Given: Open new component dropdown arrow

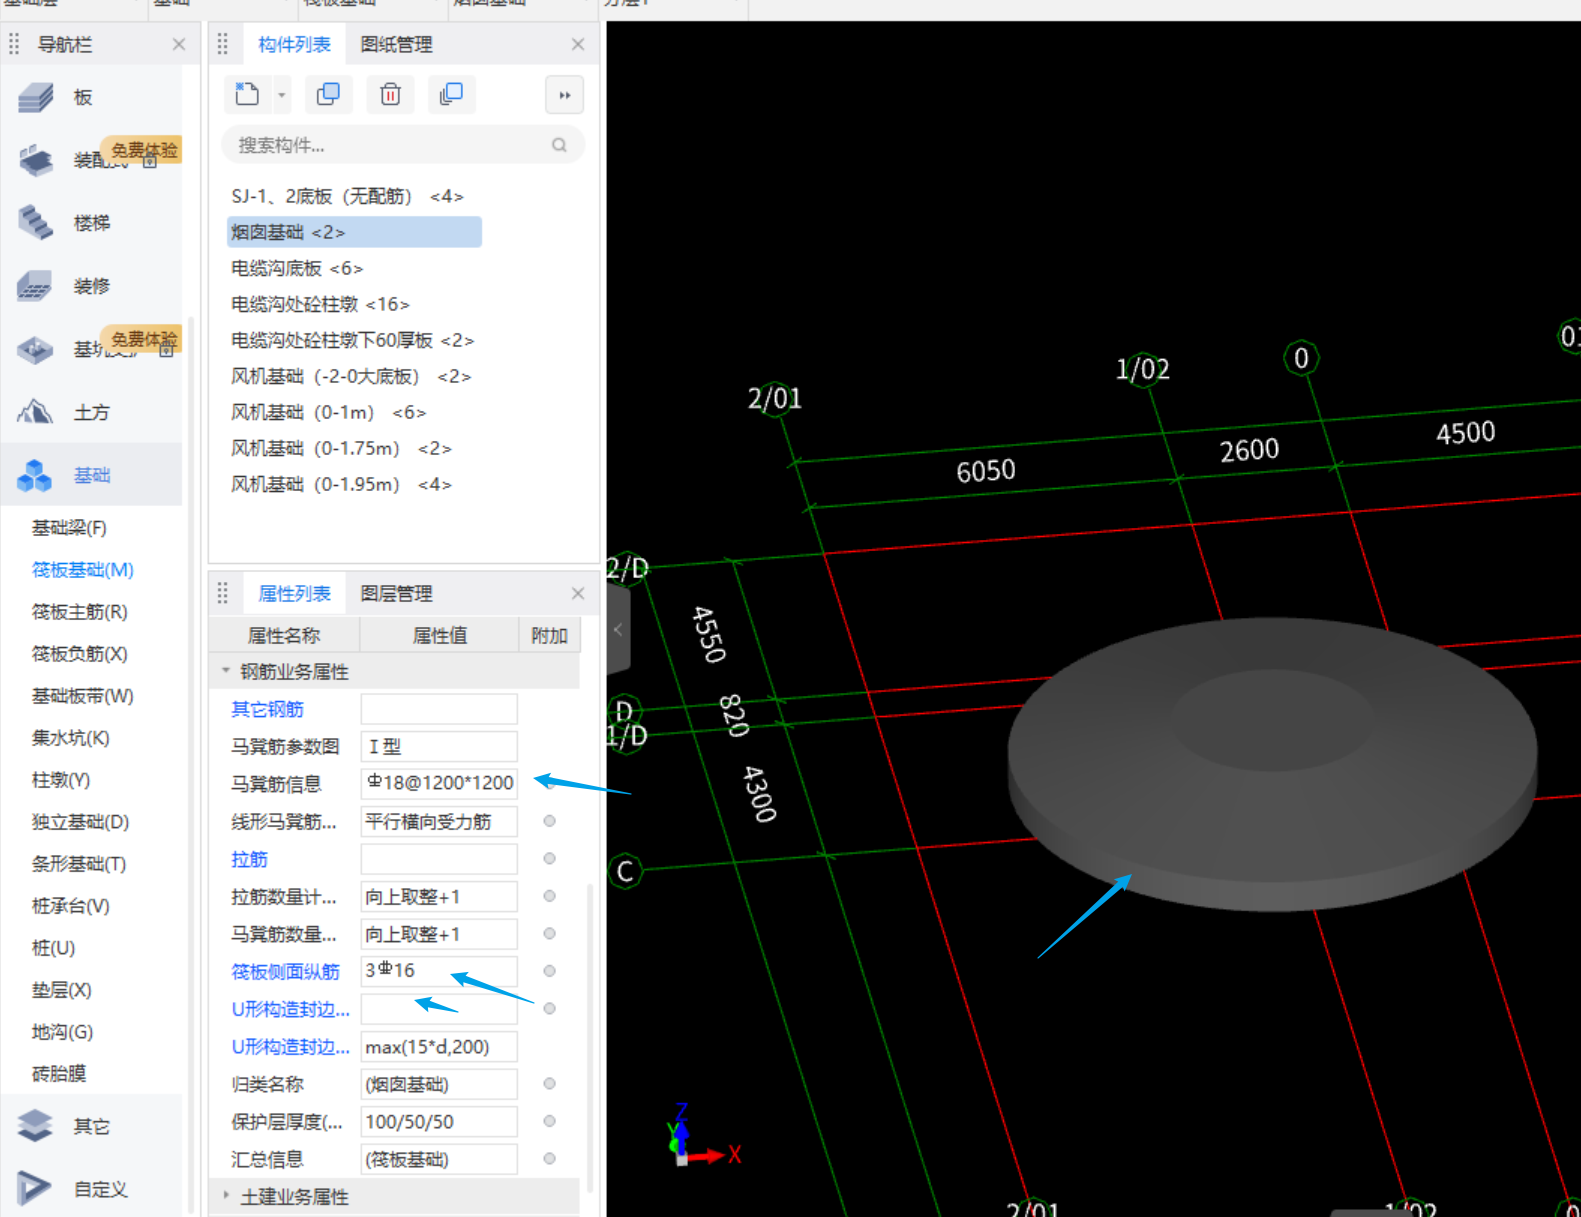Looking at the screenshot, I should [x=282, y=95].
